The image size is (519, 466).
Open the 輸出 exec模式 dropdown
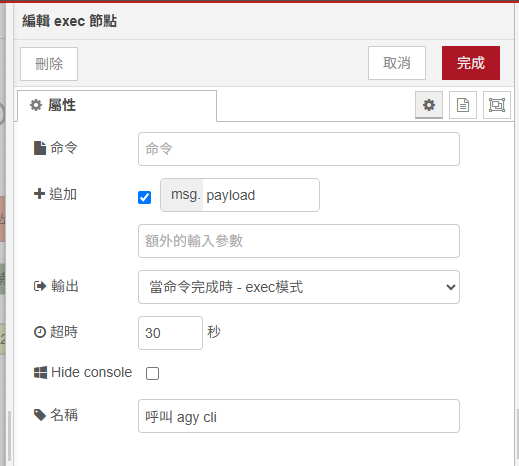pyautogui.click(x=299, y=287)
